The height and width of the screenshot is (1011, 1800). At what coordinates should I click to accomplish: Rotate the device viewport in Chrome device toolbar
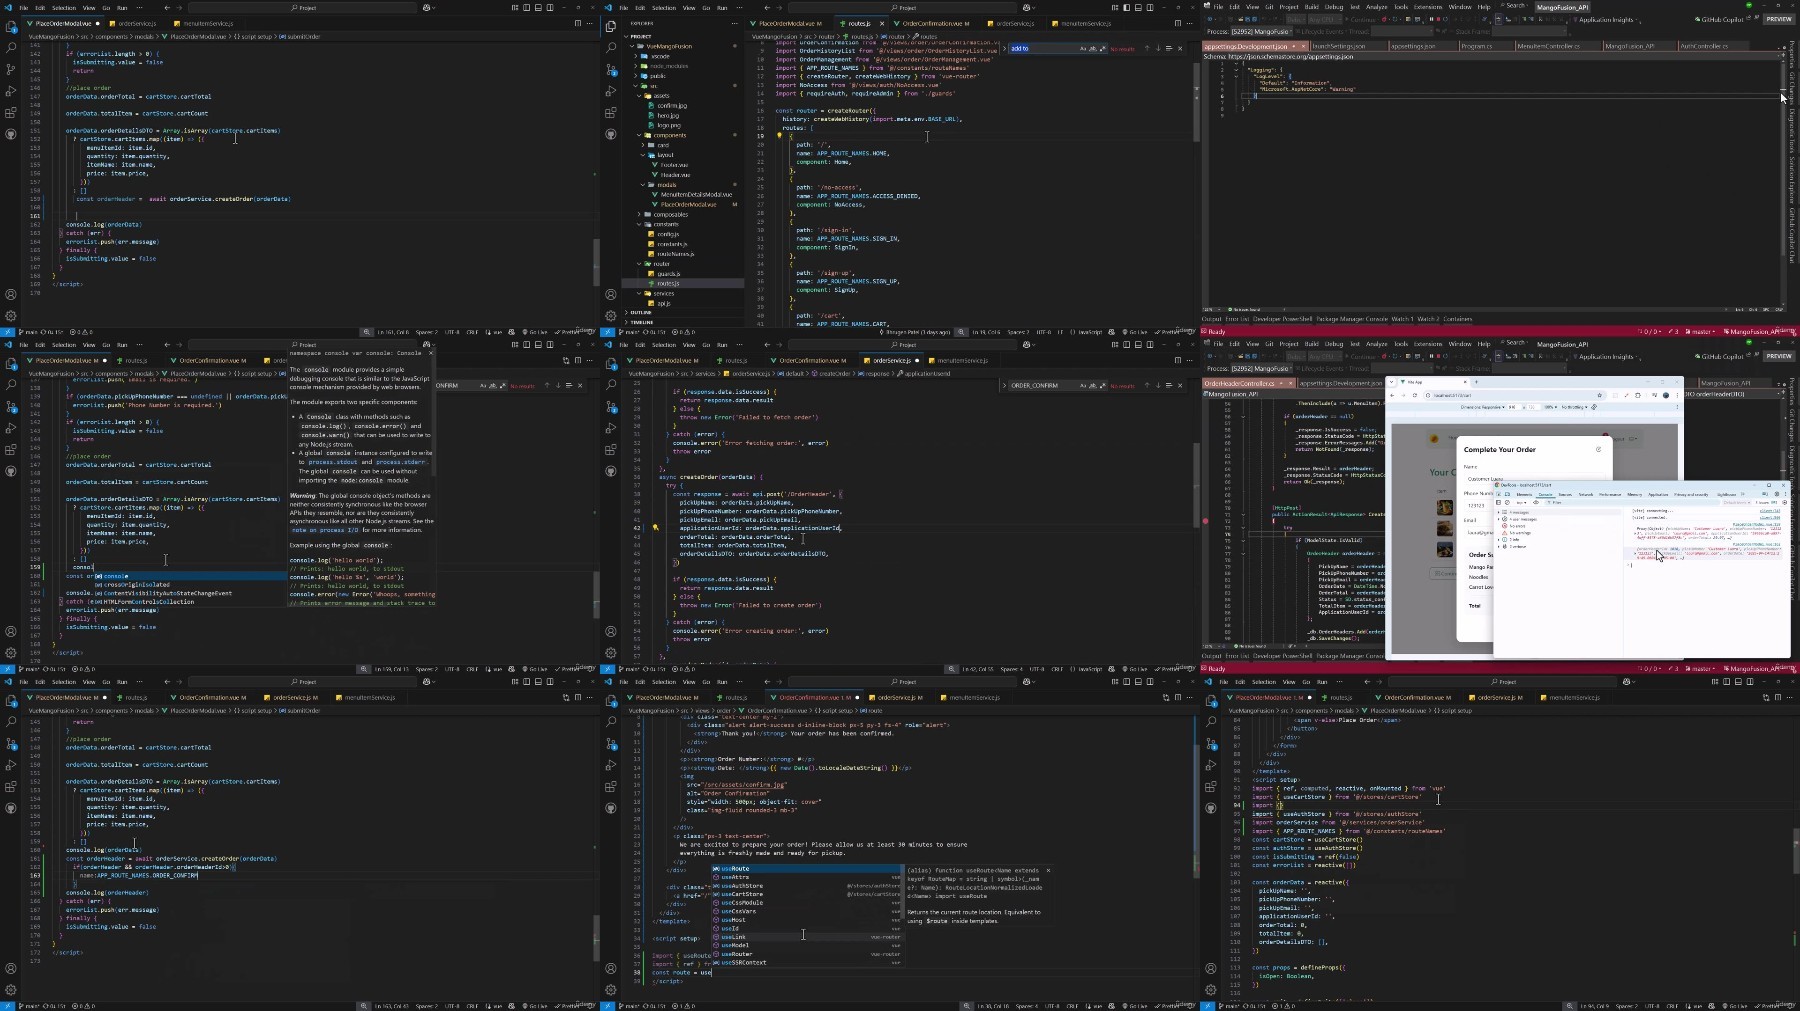[1594, 407]
